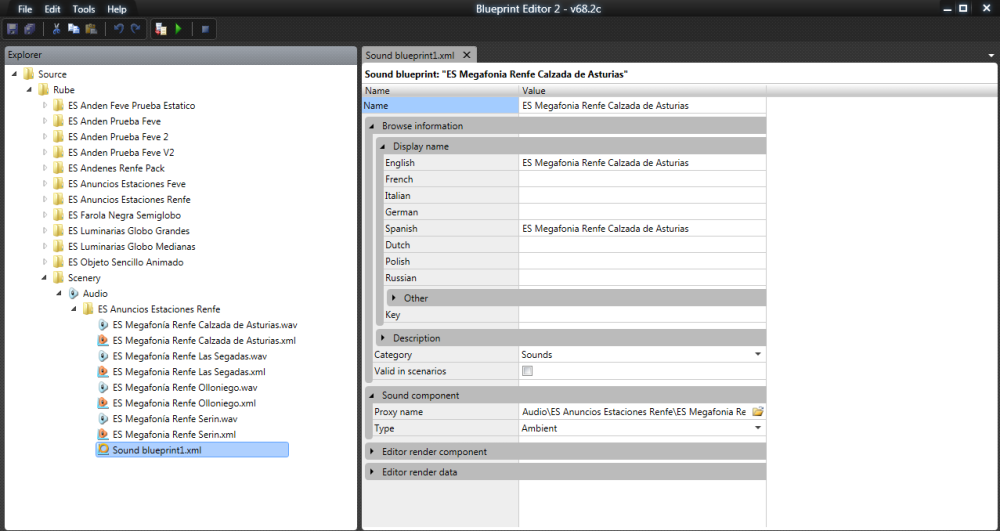Collapse the Scenery folder tree arrow
1000x531 pixels.
(45, 278)
